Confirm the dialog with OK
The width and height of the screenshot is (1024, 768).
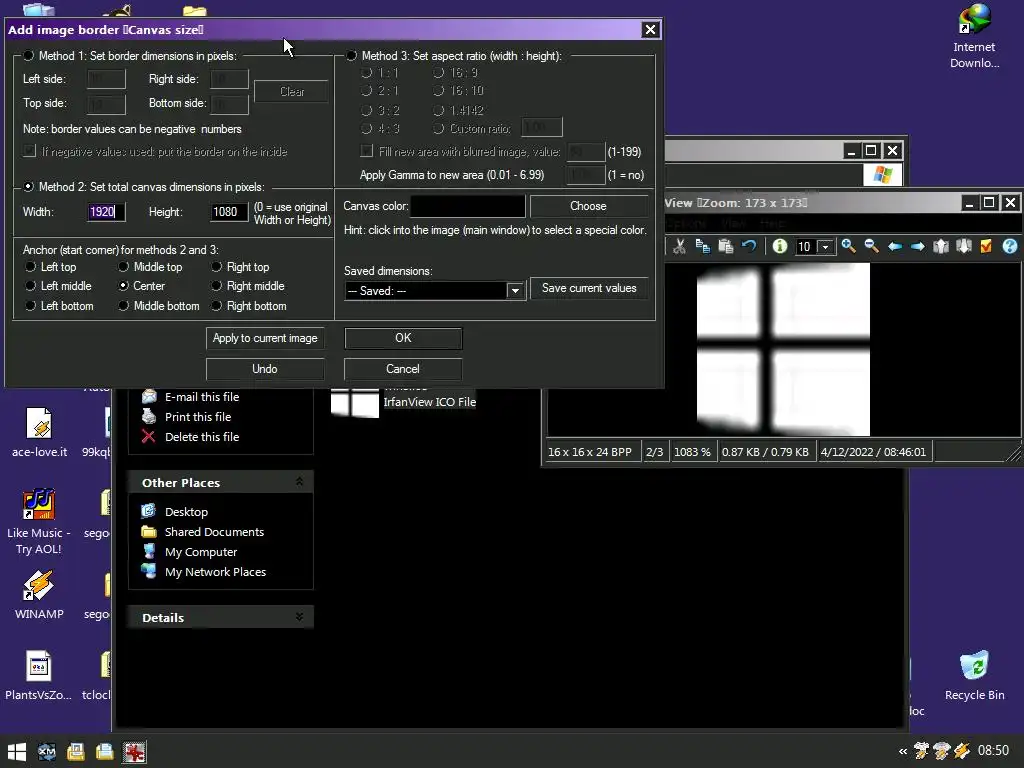[403, 338]
